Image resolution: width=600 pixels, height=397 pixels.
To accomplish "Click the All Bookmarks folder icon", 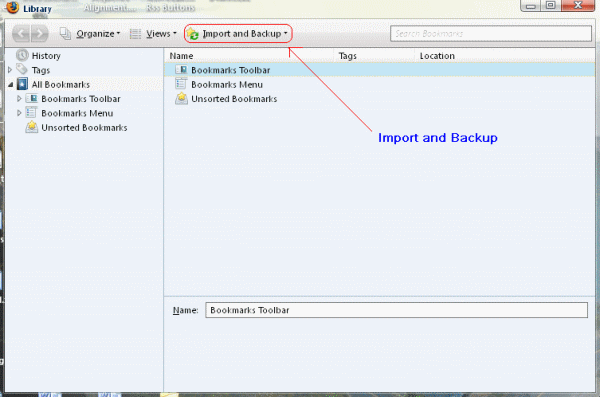I will point(23,84).
